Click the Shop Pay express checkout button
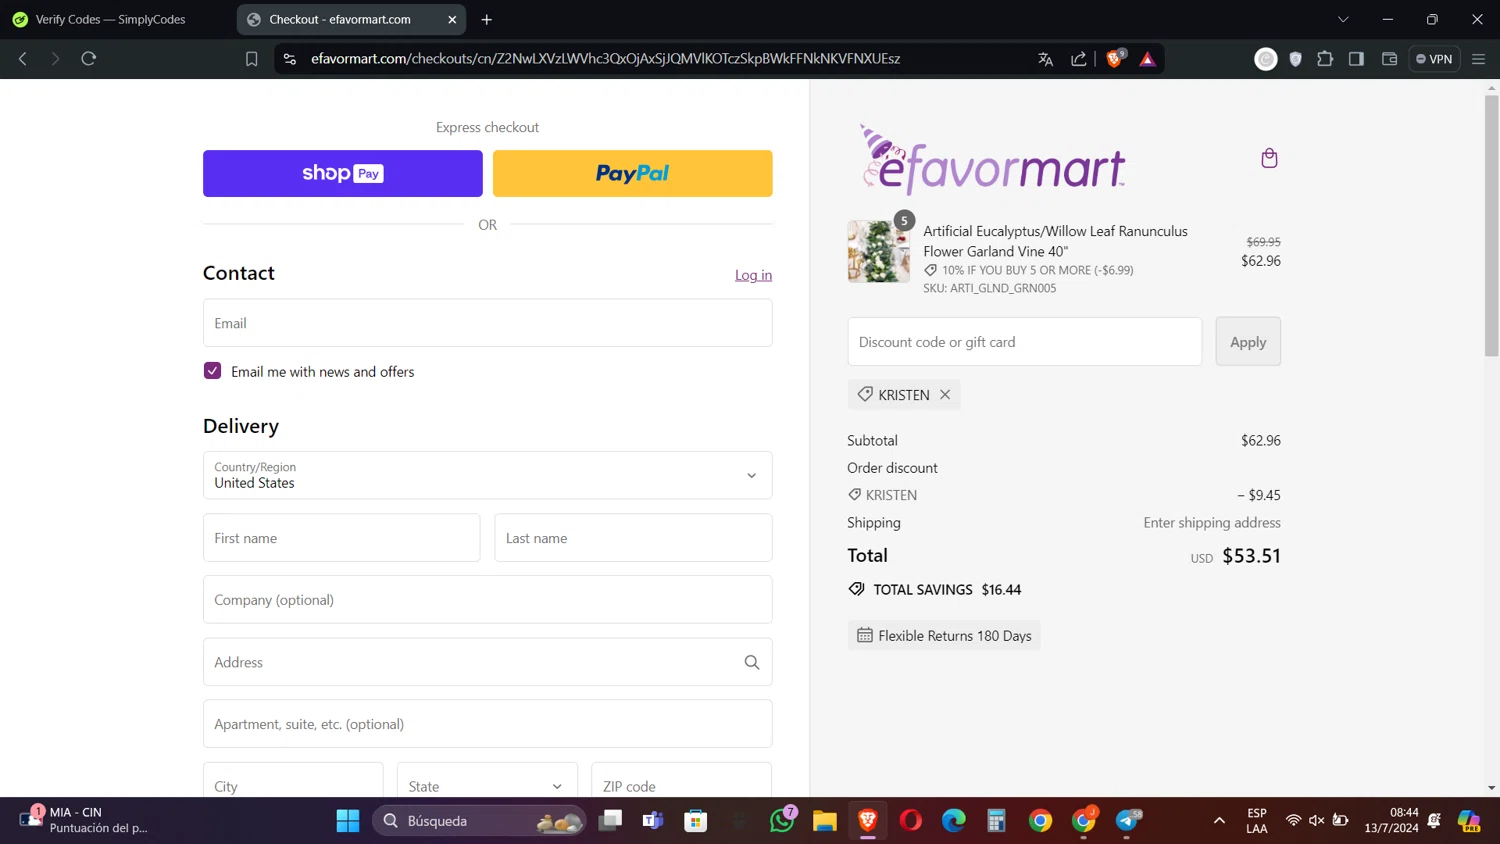1500x844 pixels. 342,173
